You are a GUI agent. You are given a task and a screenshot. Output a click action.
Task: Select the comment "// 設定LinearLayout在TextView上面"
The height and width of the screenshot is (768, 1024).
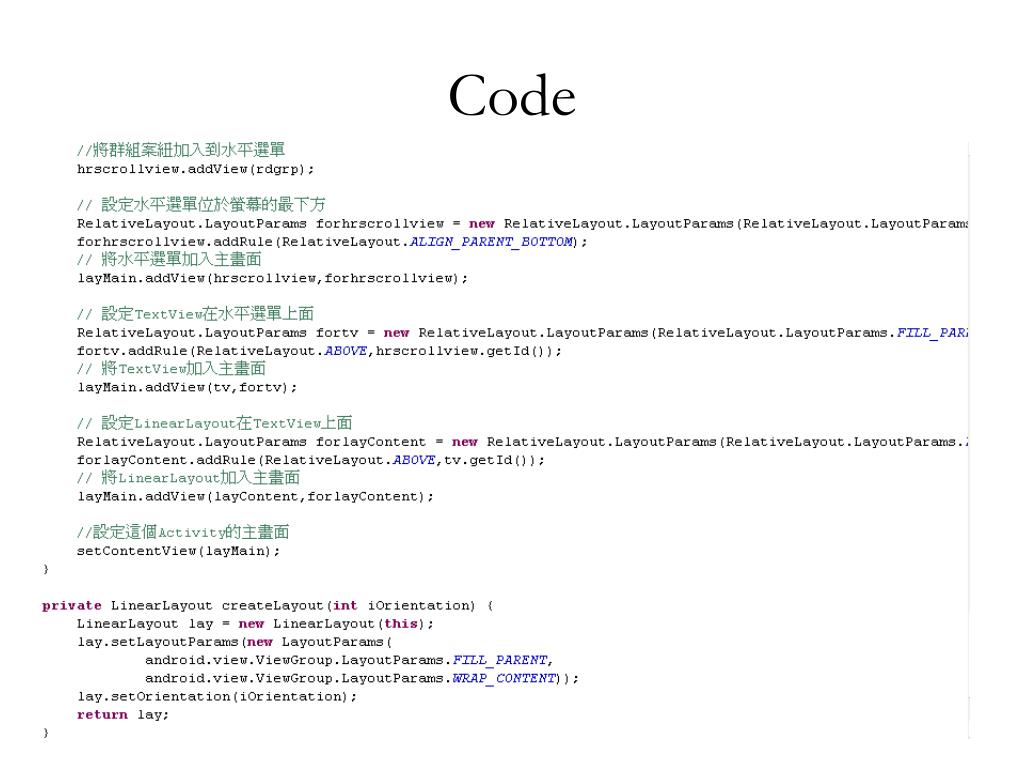coord(214,423)
